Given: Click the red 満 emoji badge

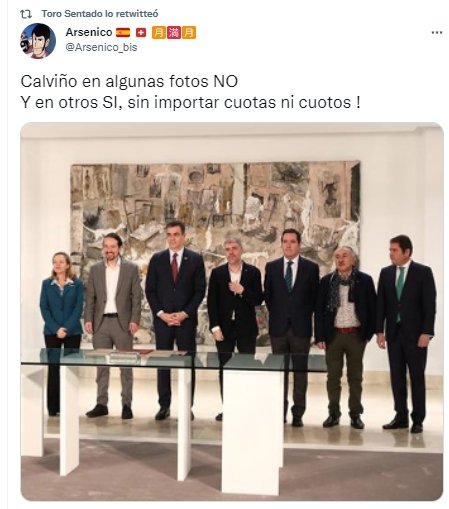Looking at the screenshot, I should (x=174, y=33).
